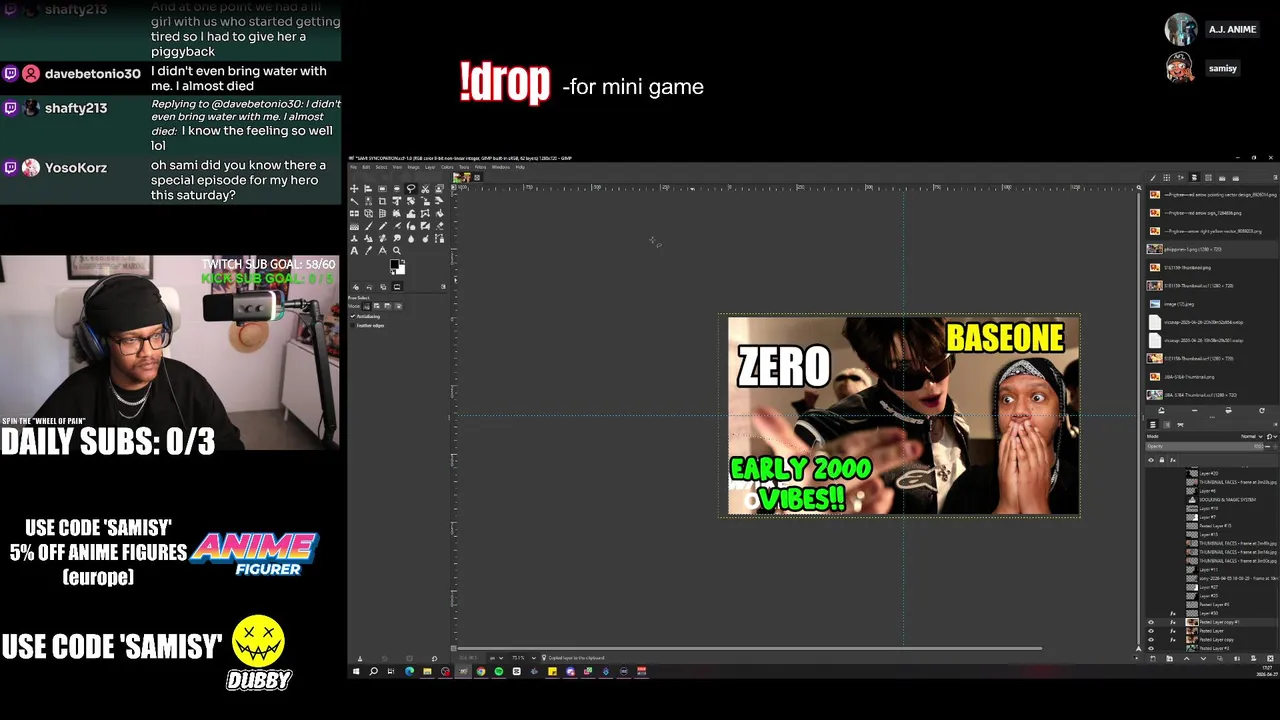
Task: Select the Cage Transform tool
Action: click(425, 213)
